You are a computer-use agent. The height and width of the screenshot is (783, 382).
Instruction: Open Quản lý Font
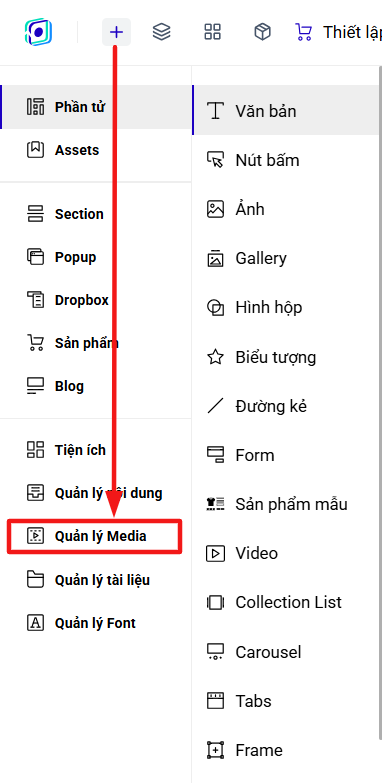[96, 623]
